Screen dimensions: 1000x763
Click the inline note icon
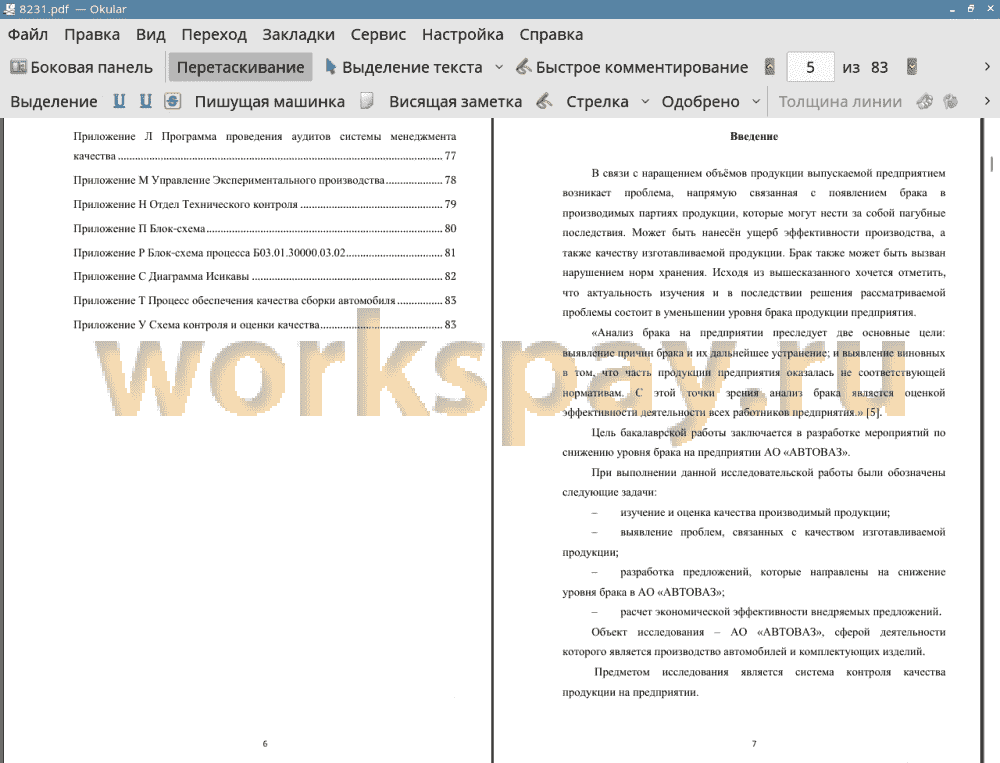click(366, 101)
